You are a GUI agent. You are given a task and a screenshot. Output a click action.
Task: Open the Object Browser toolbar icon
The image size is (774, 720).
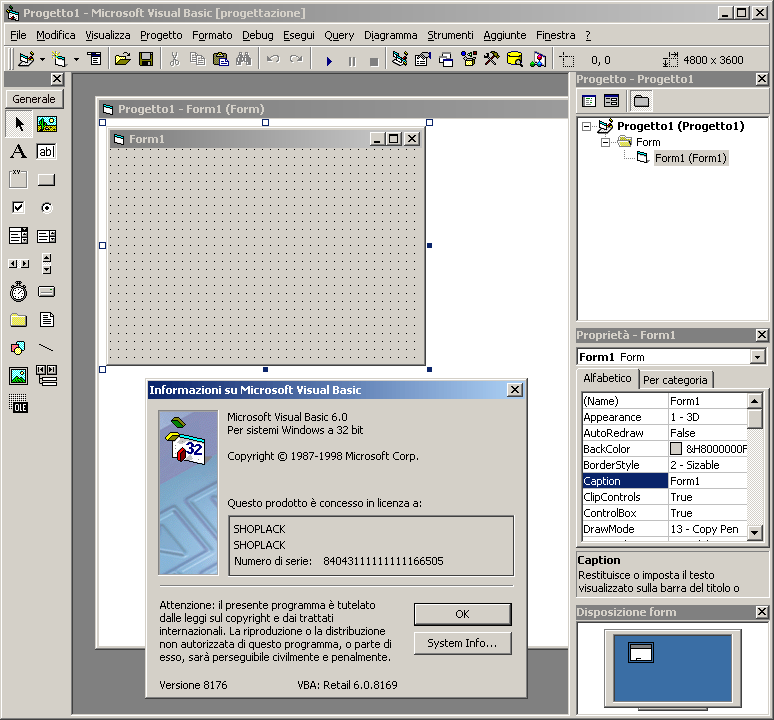[x=469, y=60]
